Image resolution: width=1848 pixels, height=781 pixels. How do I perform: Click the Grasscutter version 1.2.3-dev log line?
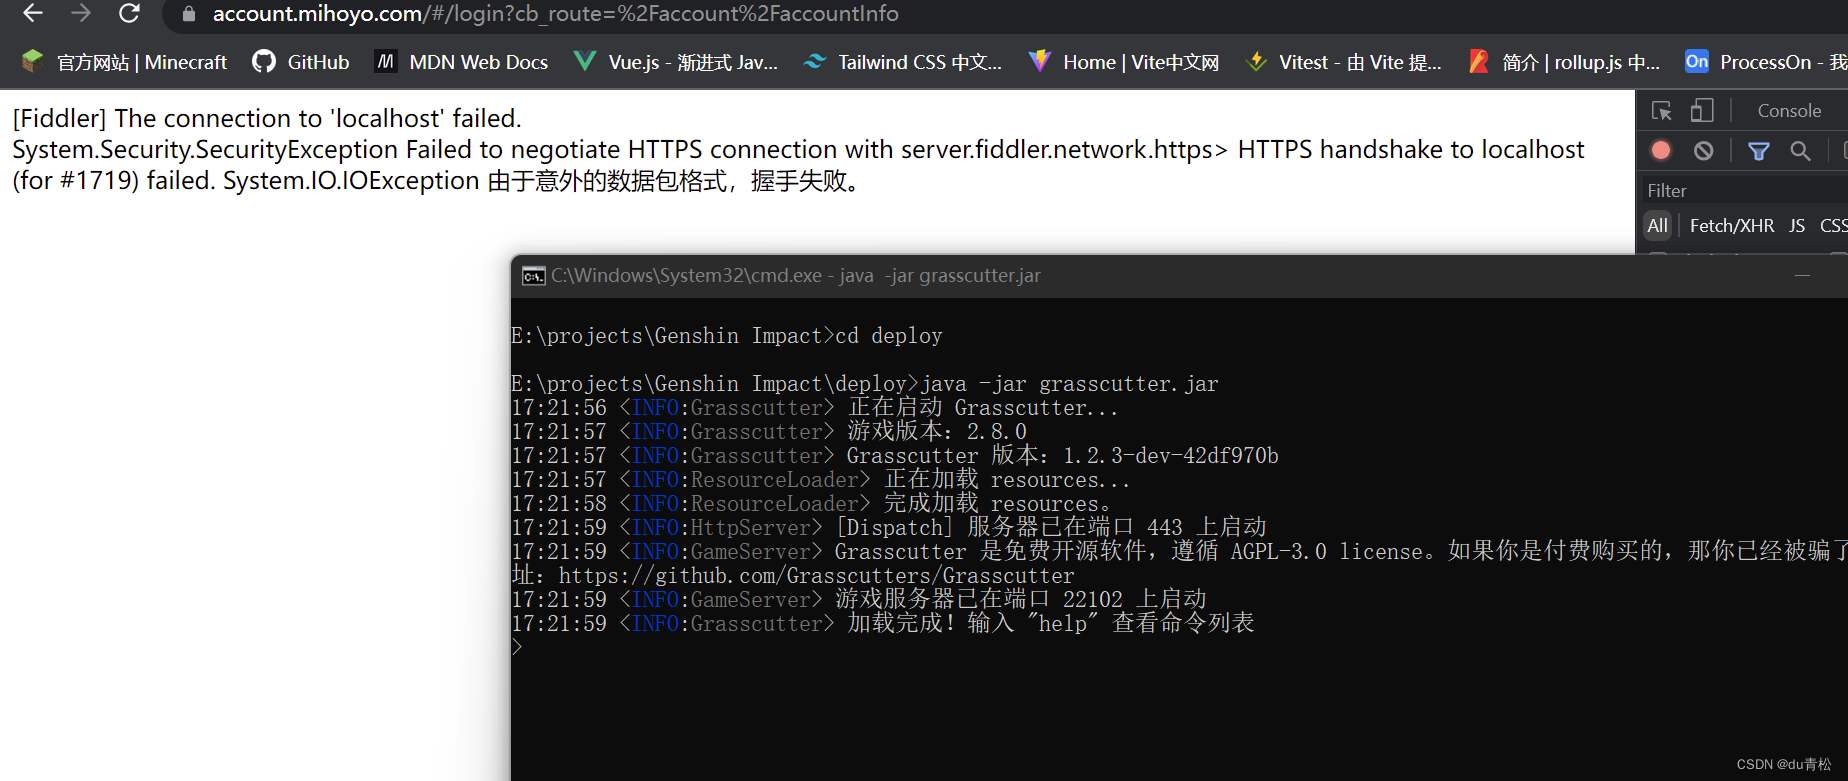point(895,456)
